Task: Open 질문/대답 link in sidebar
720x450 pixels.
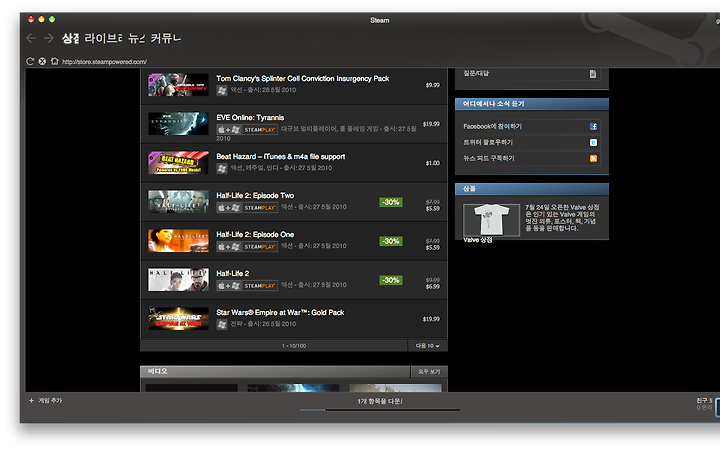Action: (476, 73)
